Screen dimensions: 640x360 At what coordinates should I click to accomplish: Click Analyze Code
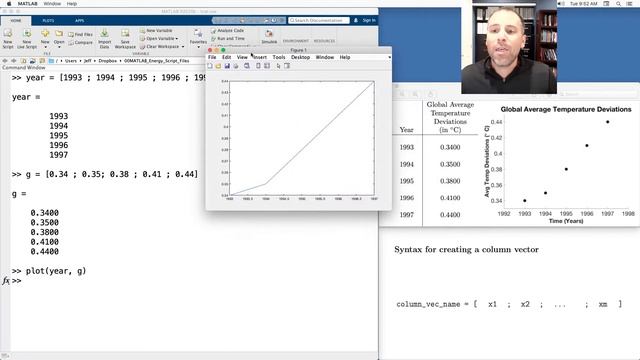point(227,31)
